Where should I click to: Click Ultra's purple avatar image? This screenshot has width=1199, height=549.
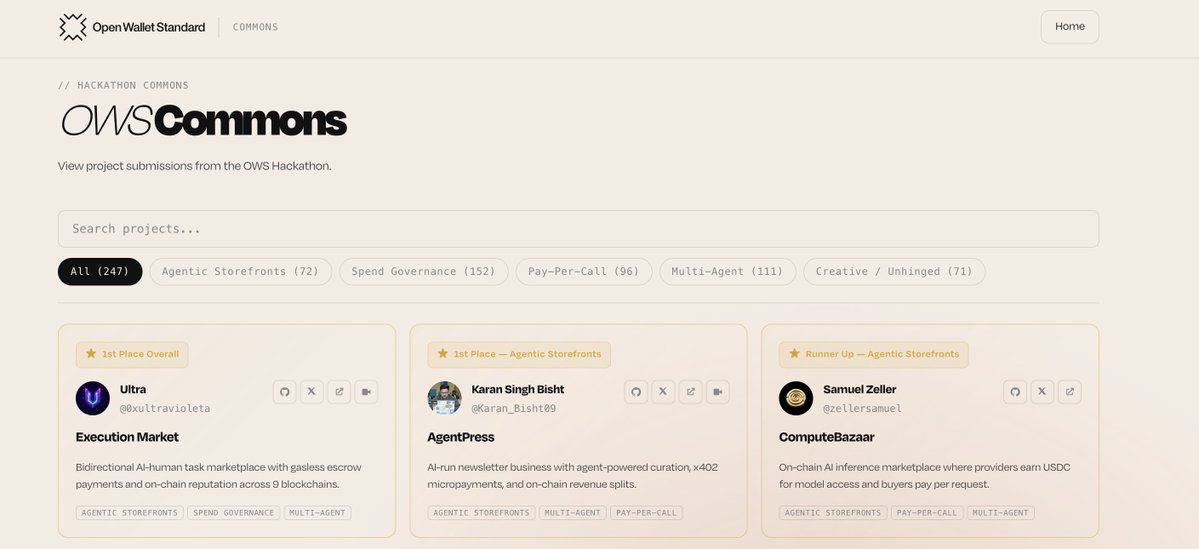tap(93, 398)
